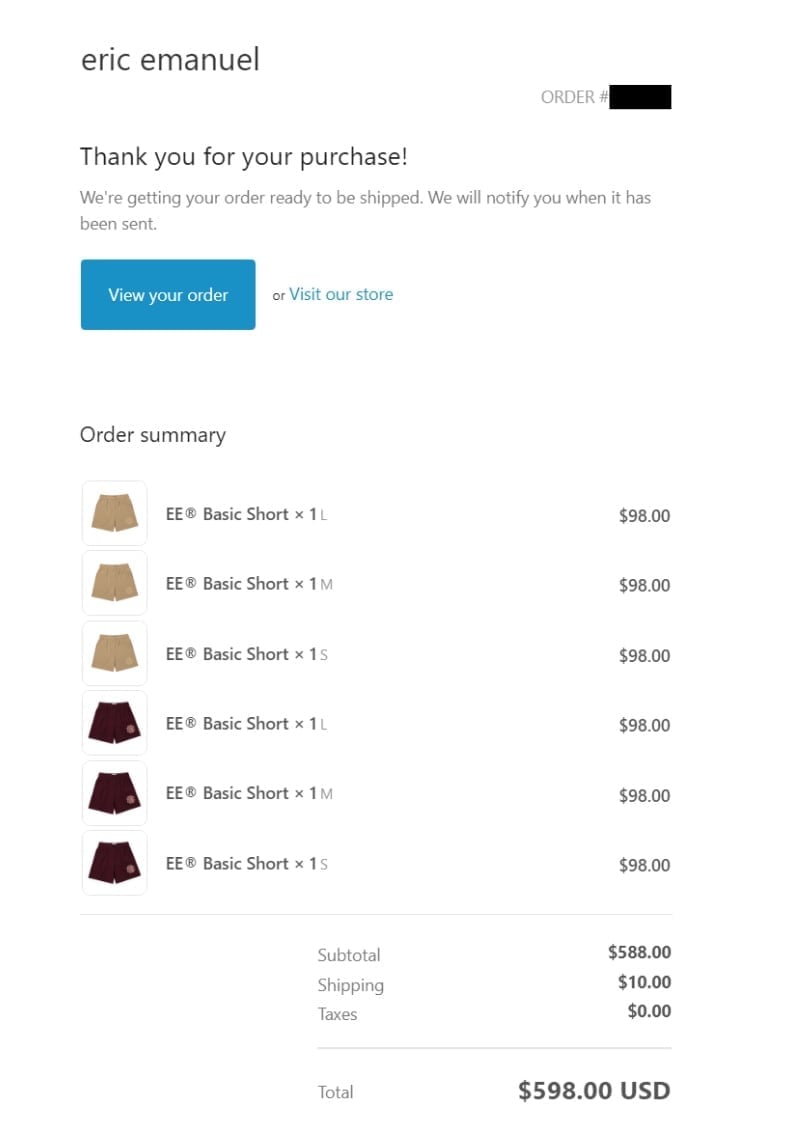The image size is (805, 1132).
Task: Click the $598.00 USD total
Action: (x=594, y=1090)
